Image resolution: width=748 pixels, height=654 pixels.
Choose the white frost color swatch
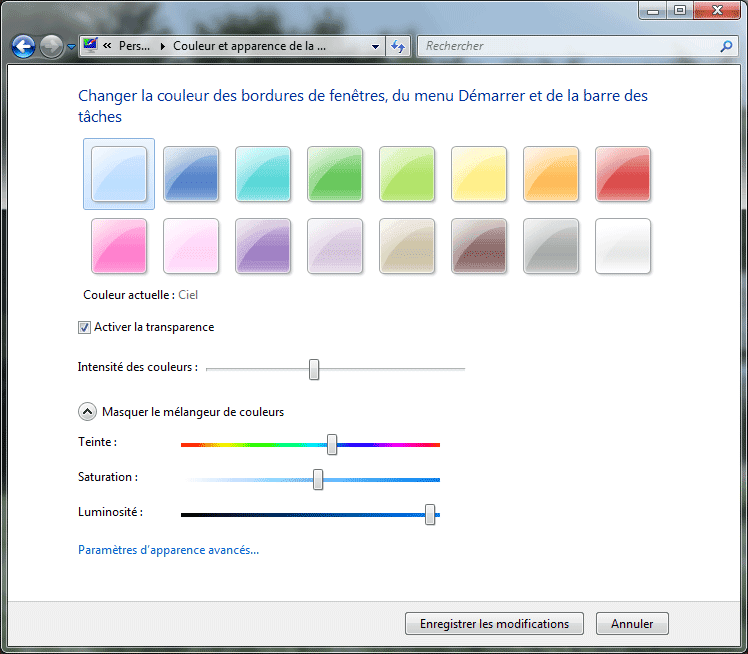click(623, 246)
